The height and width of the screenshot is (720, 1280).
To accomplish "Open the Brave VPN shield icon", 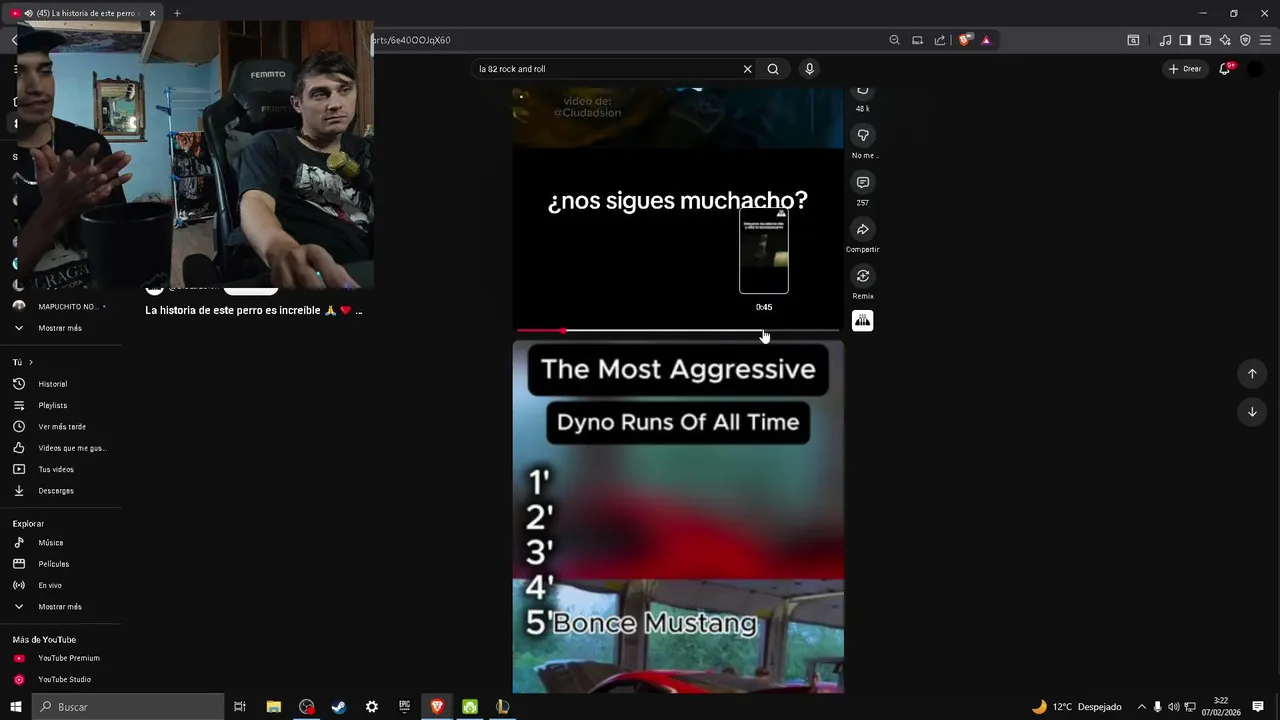I will coord(1245,40).
